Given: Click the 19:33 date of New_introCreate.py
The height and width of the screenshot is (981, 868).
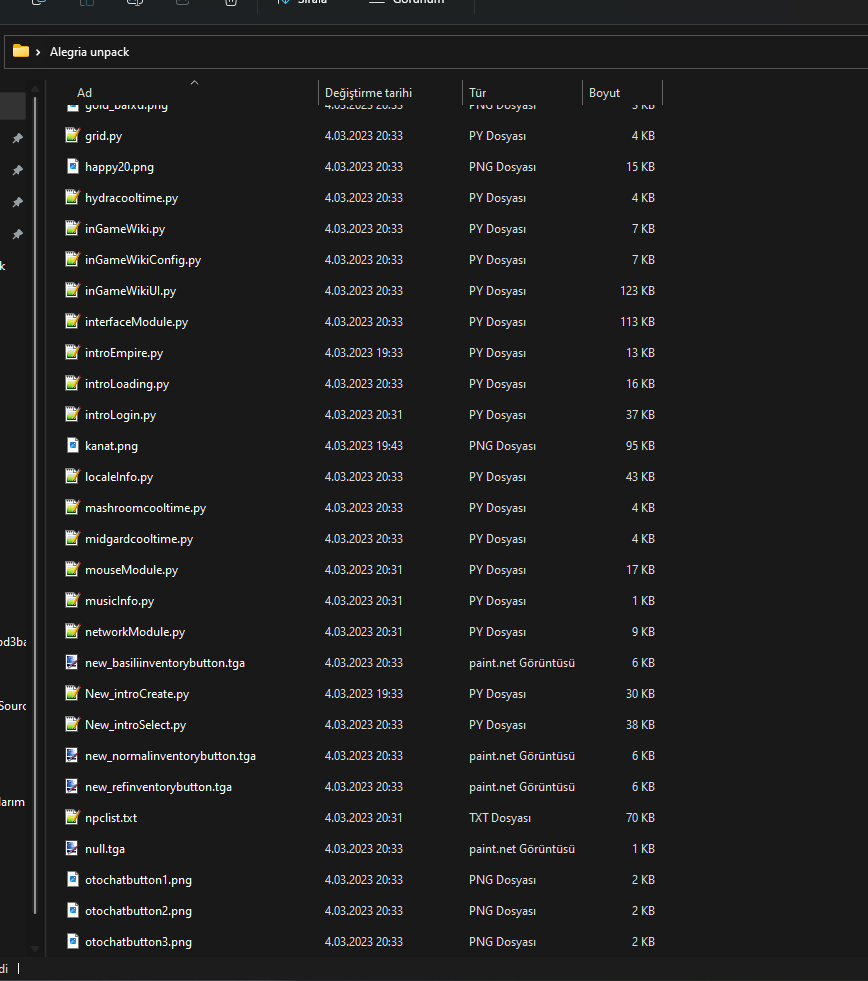Looking at the screenshot, I should pos(364,693).
